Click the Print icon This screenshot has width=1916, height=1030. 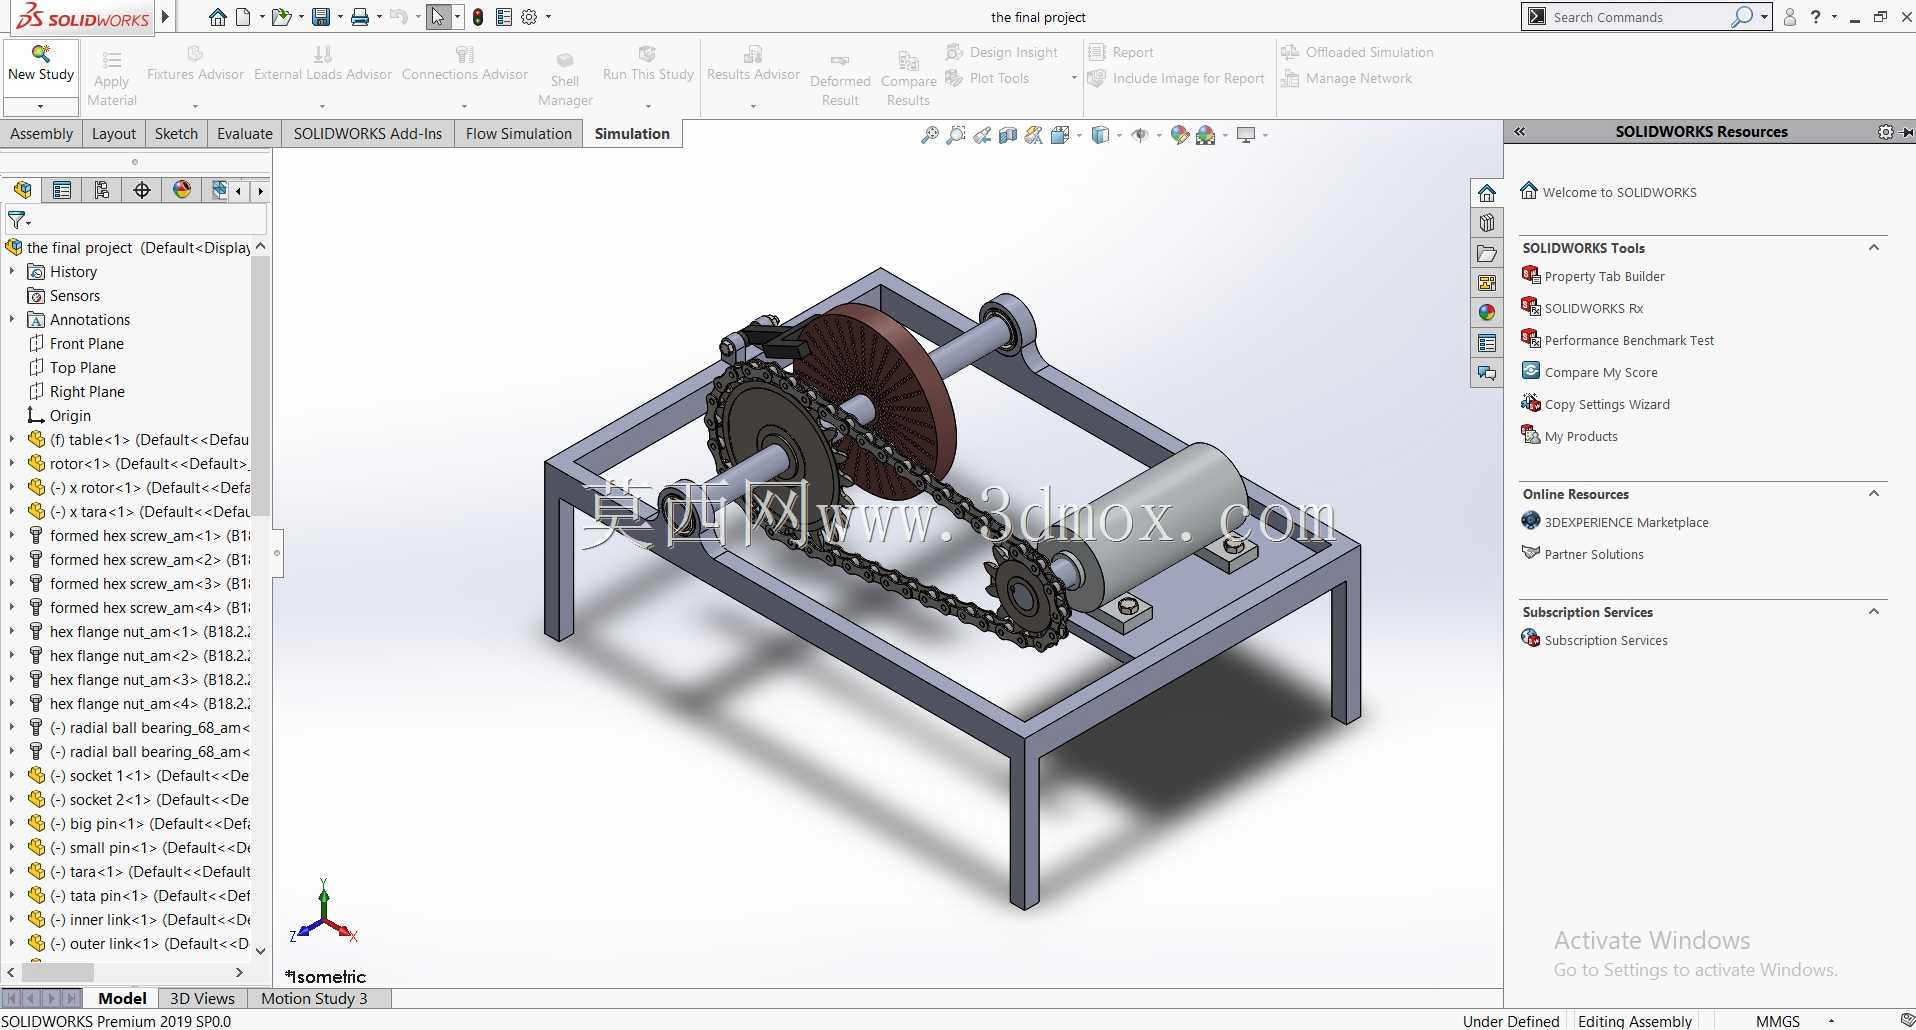pos(360,17)
